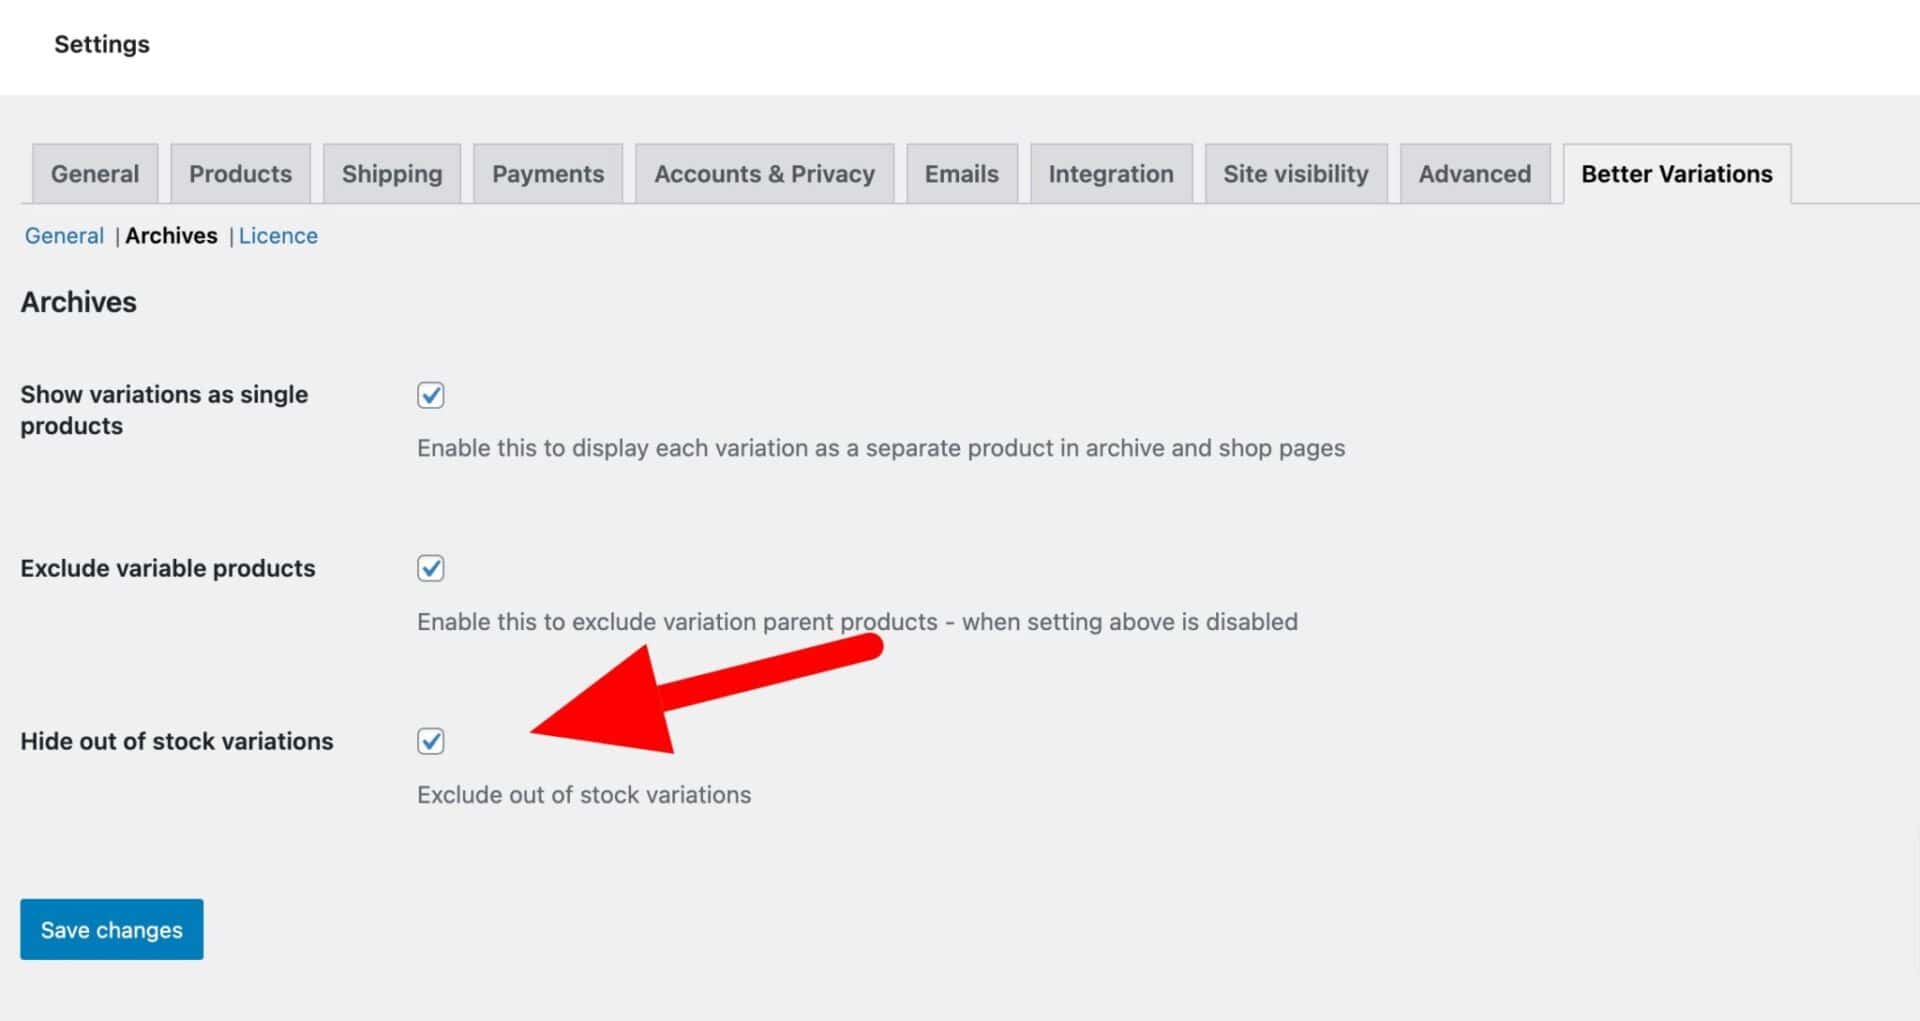Open the General settings tab

95,174
